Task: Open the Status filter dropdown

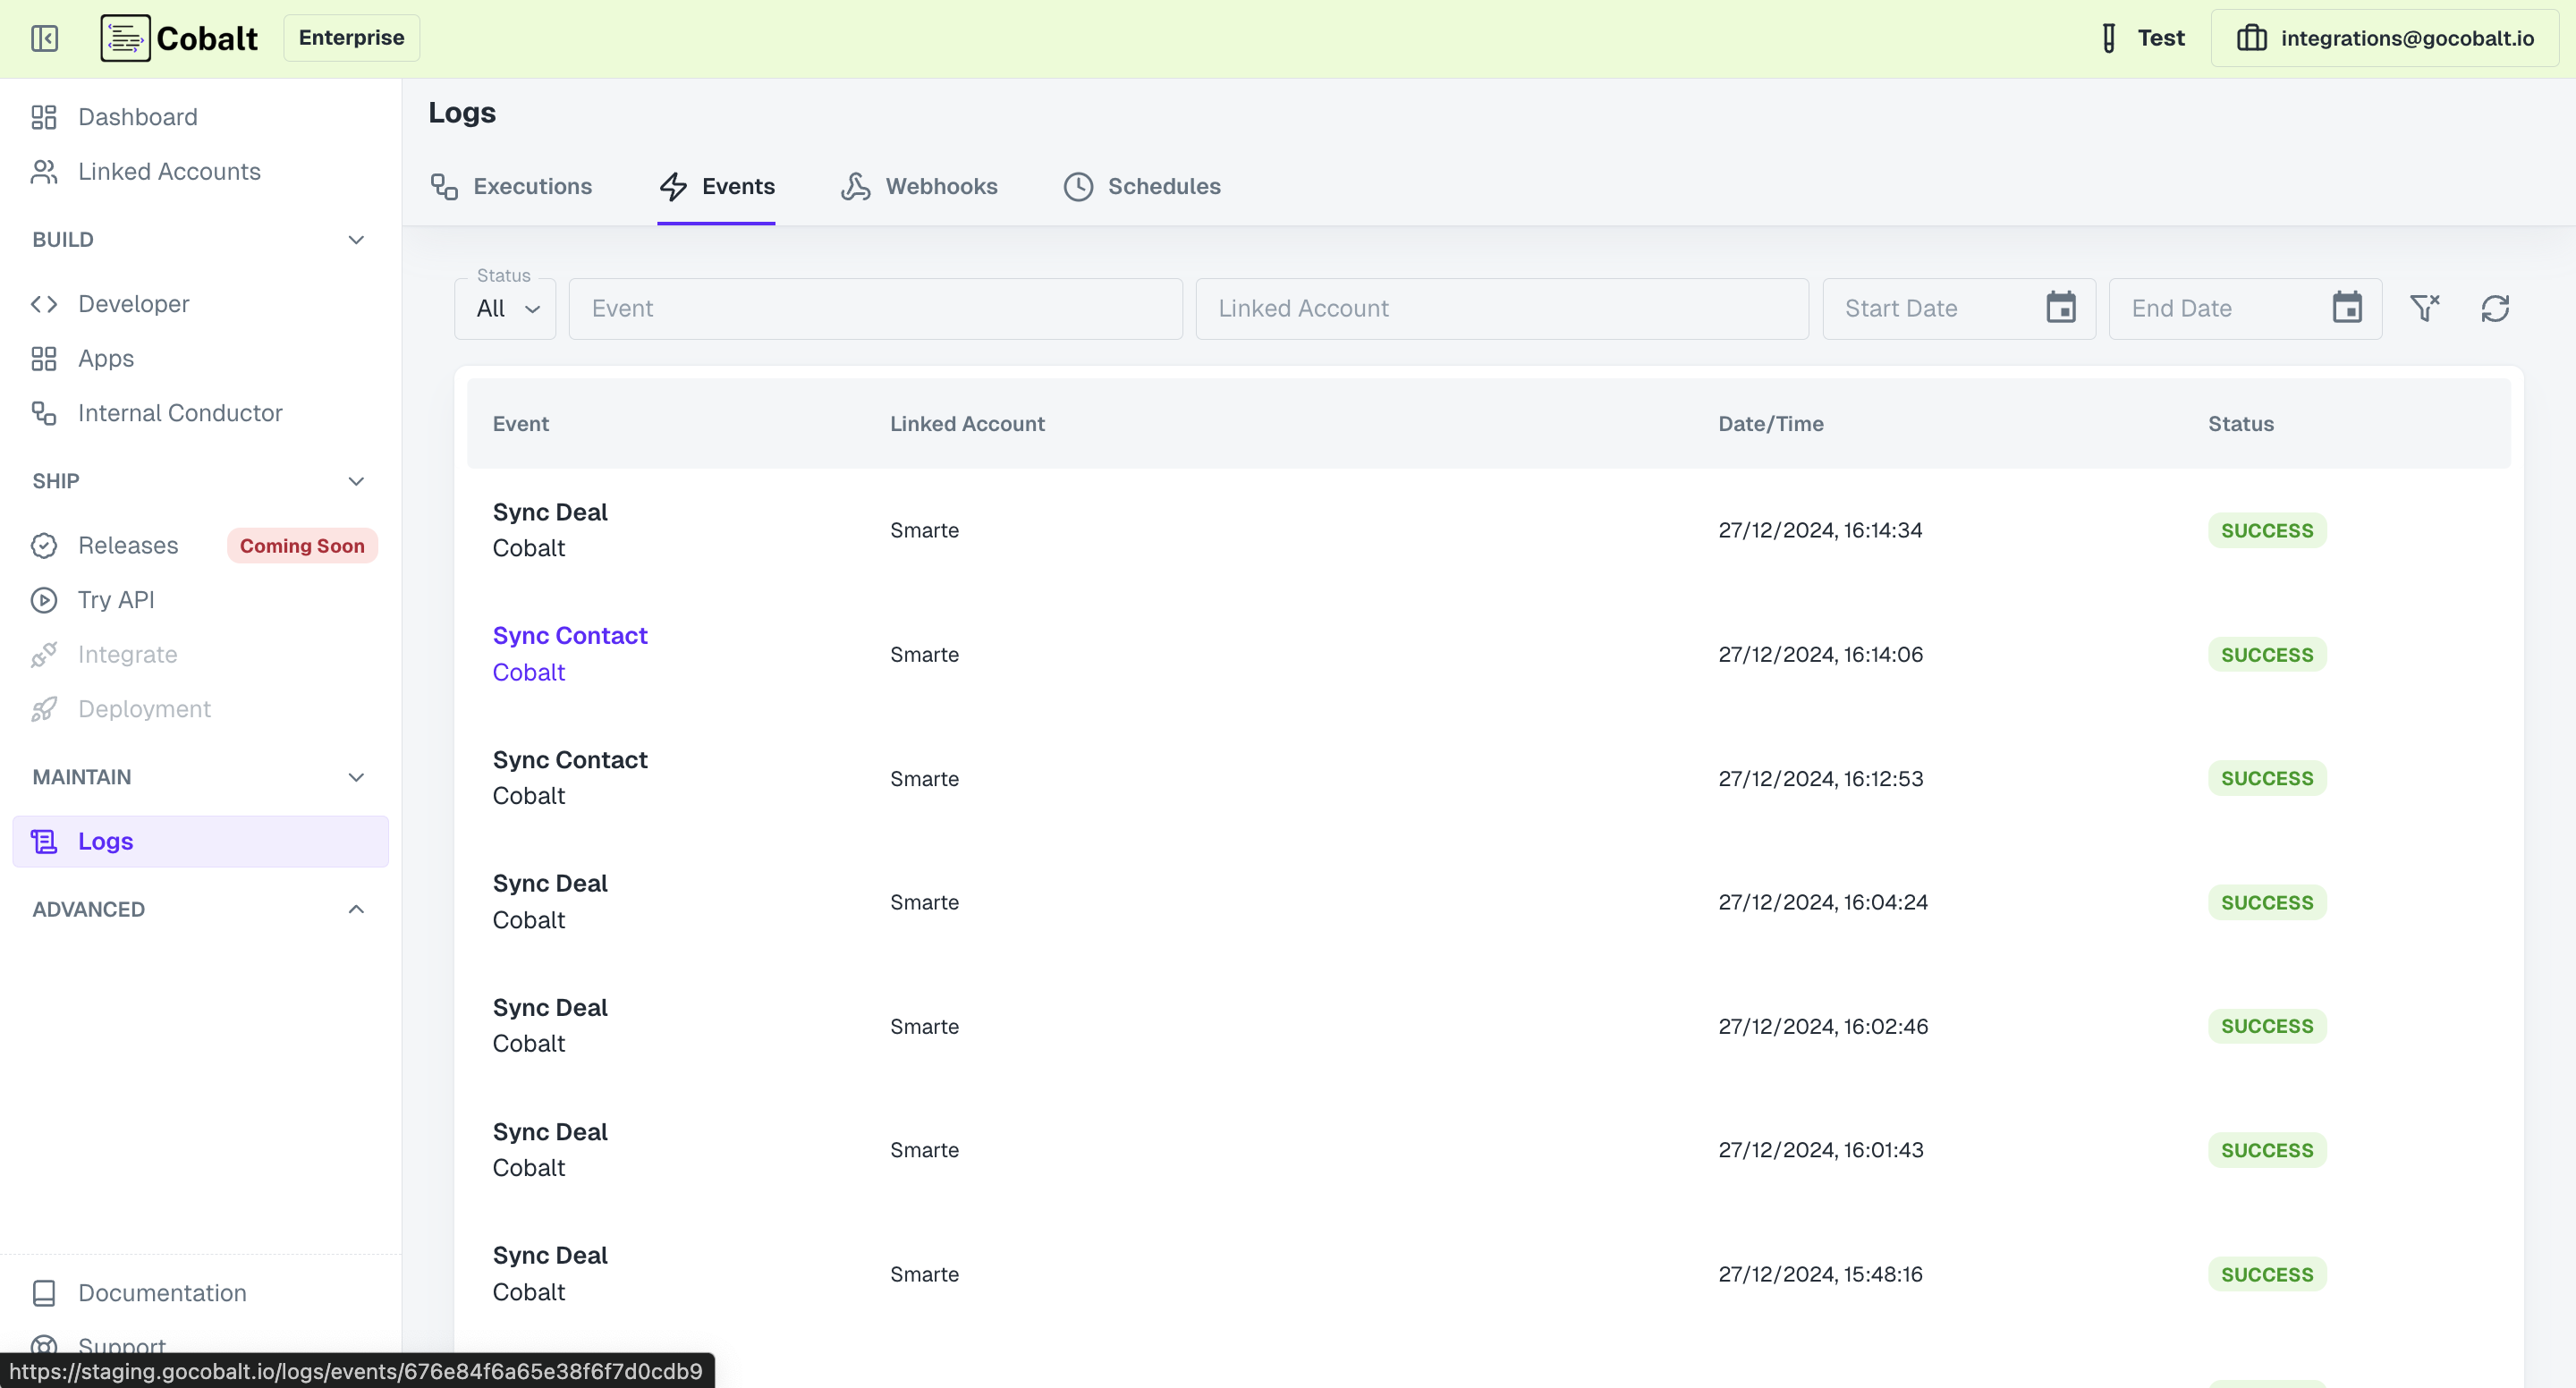Action: 504,308
